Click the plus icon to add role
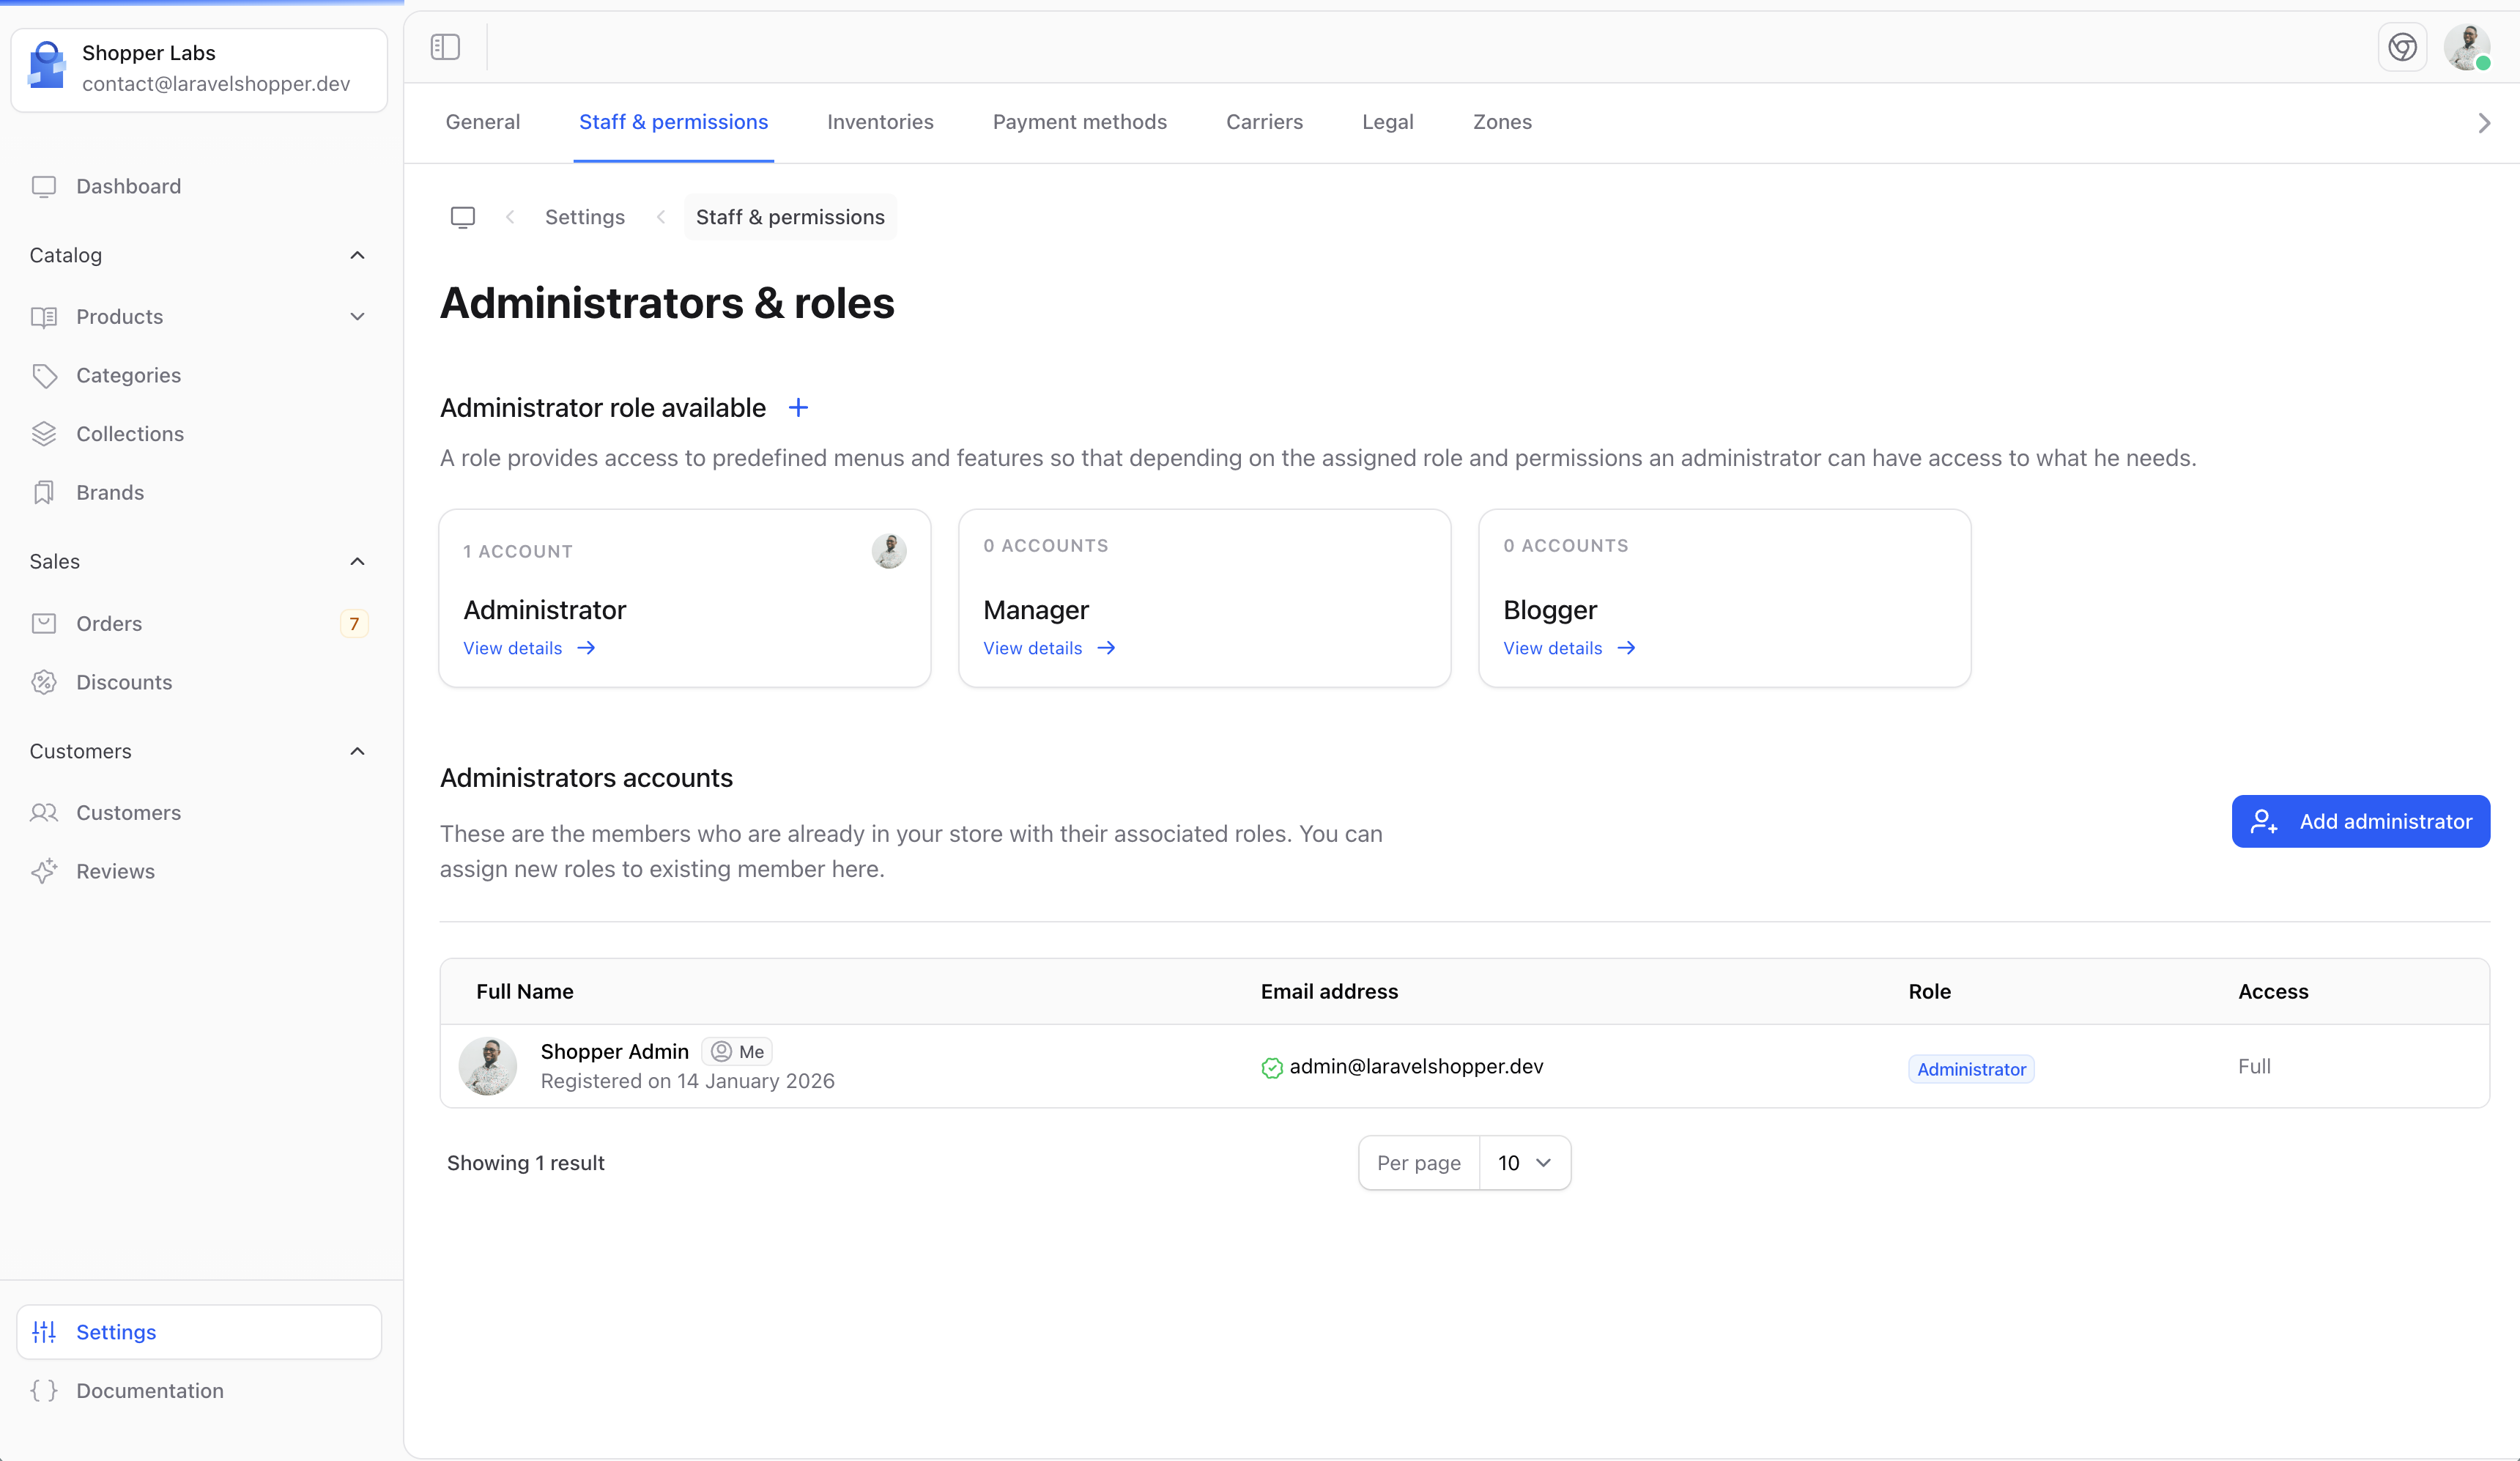This screenshot has width=2520, height=1461. (798, 408)
